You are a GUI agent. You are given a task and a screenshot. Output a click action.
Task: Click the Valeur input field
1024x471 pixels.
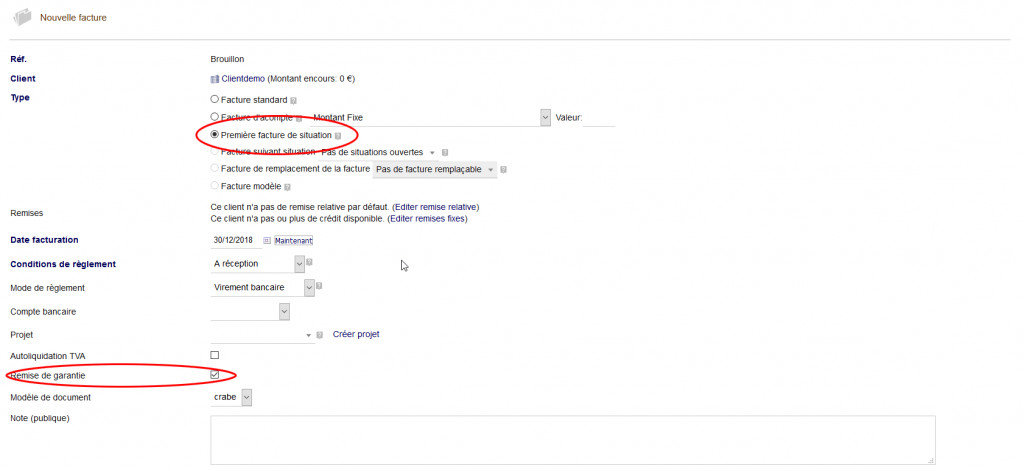599,118
